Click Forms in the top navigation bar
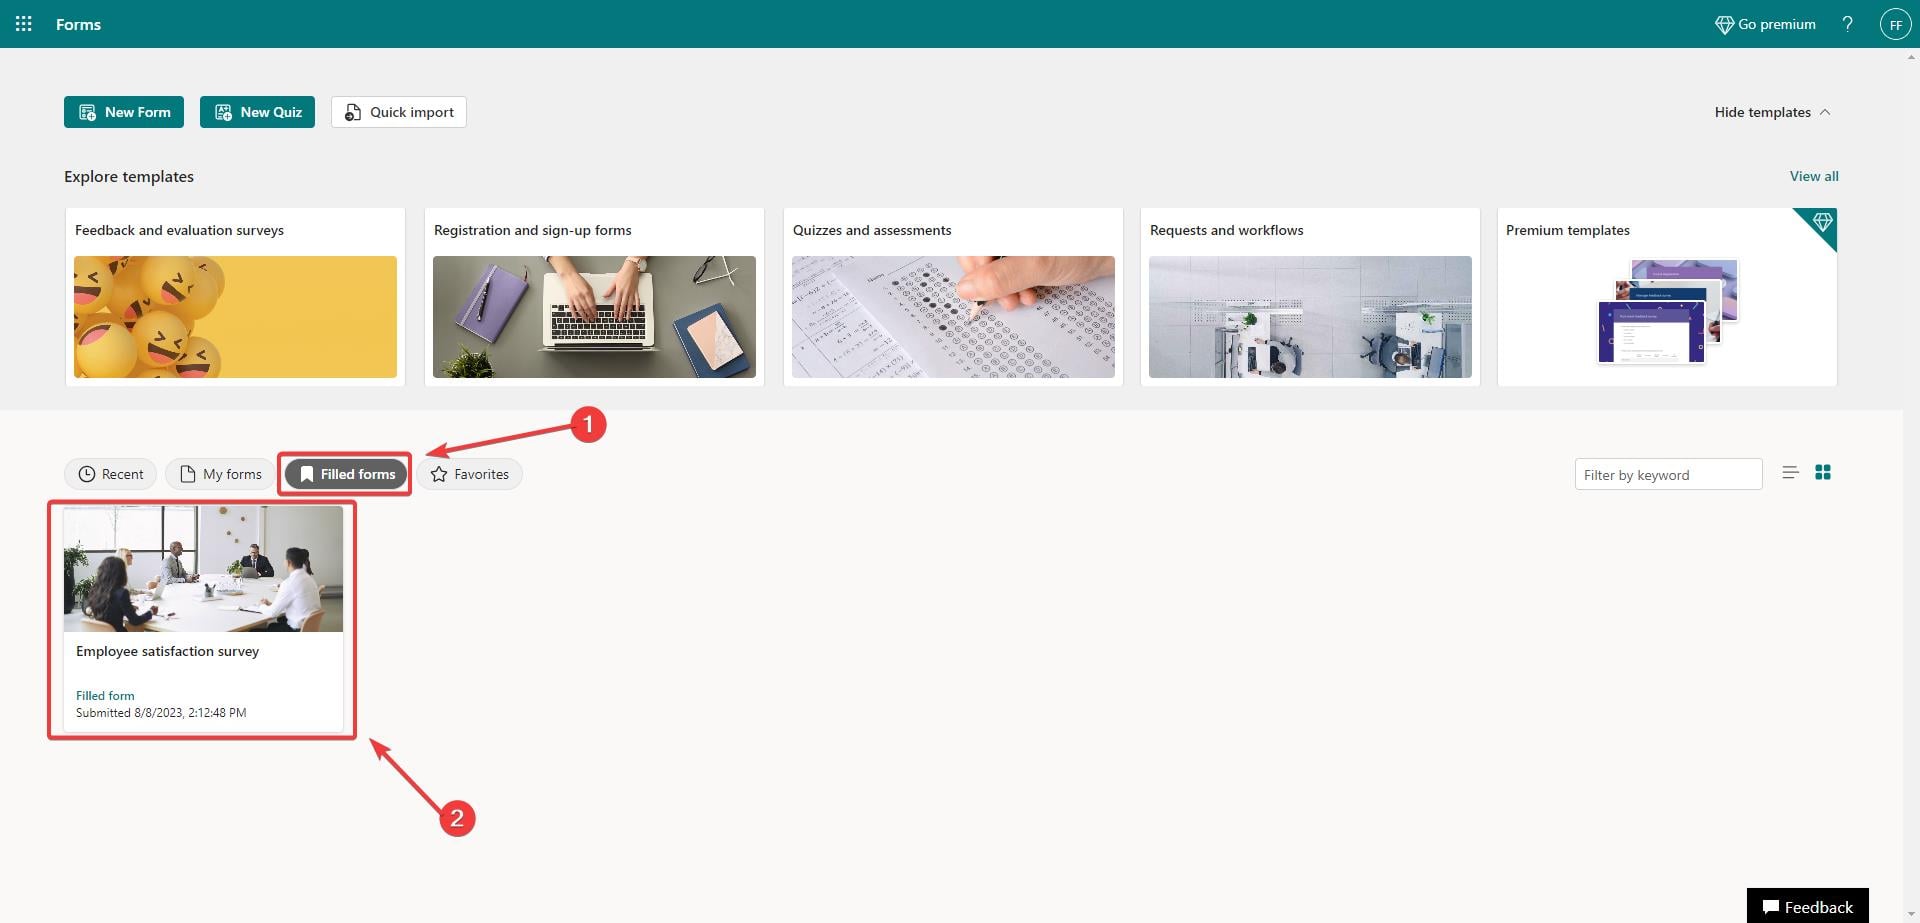Viewport: 1920px width, 923px height. [78, 23]
